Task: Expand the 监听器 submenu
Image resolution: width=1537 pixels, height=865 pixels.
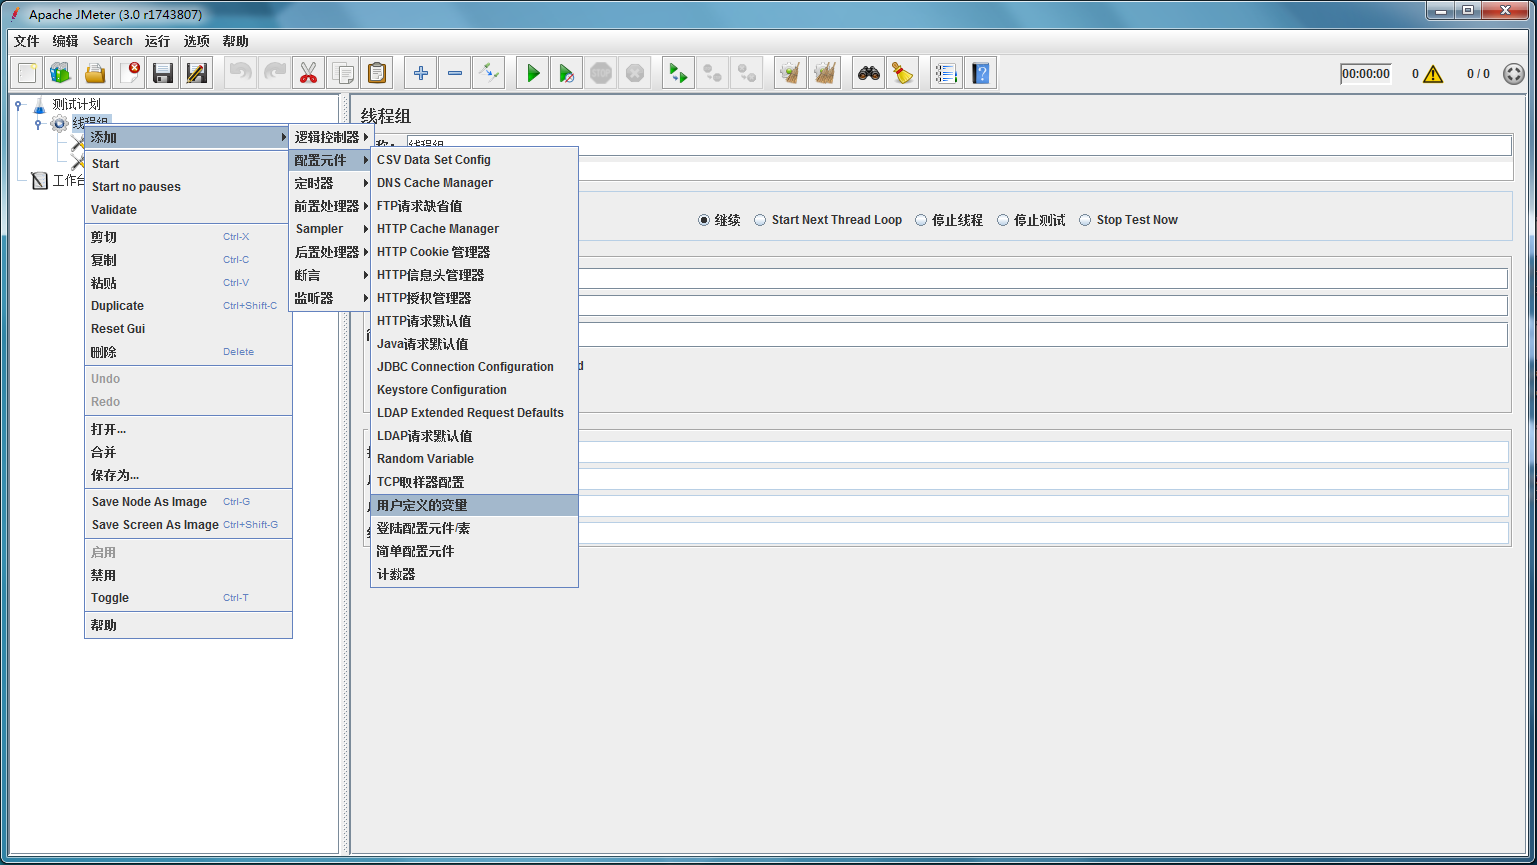Action: tap(331, 298)
